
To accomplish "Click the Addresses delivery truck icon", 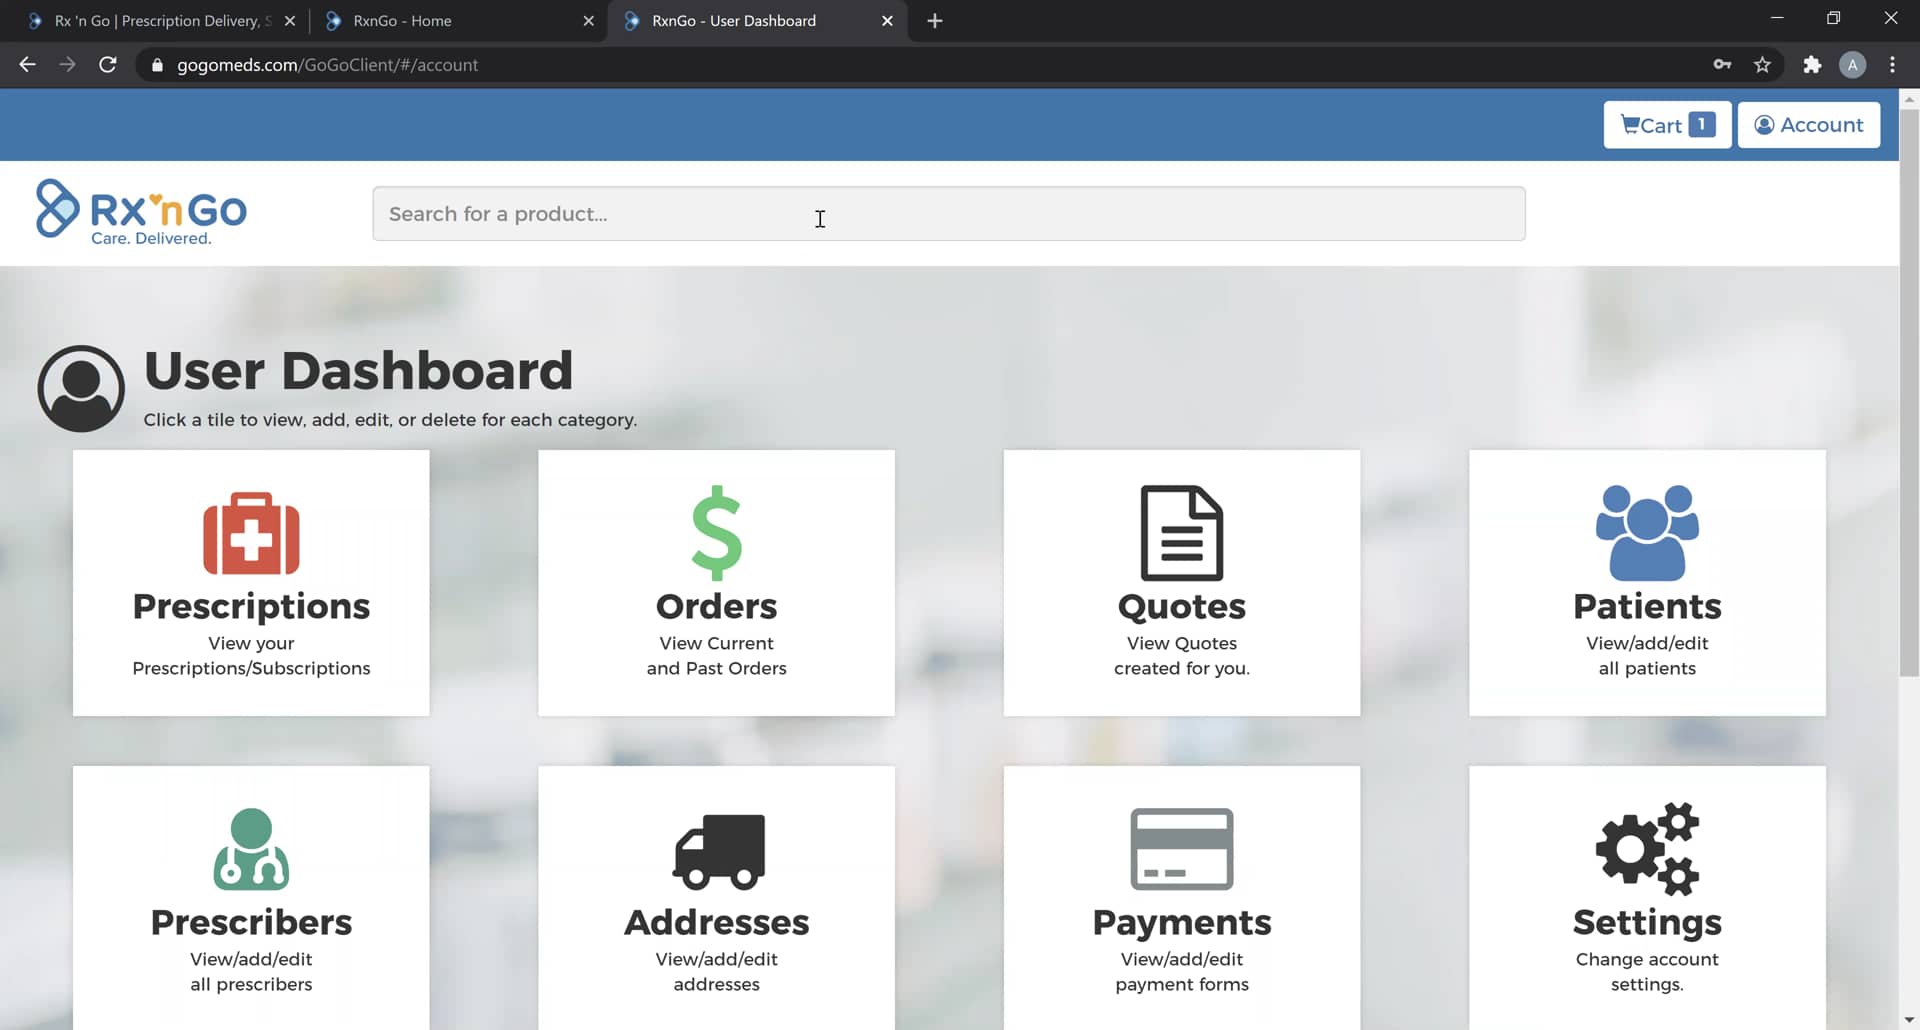I will 719,852.
